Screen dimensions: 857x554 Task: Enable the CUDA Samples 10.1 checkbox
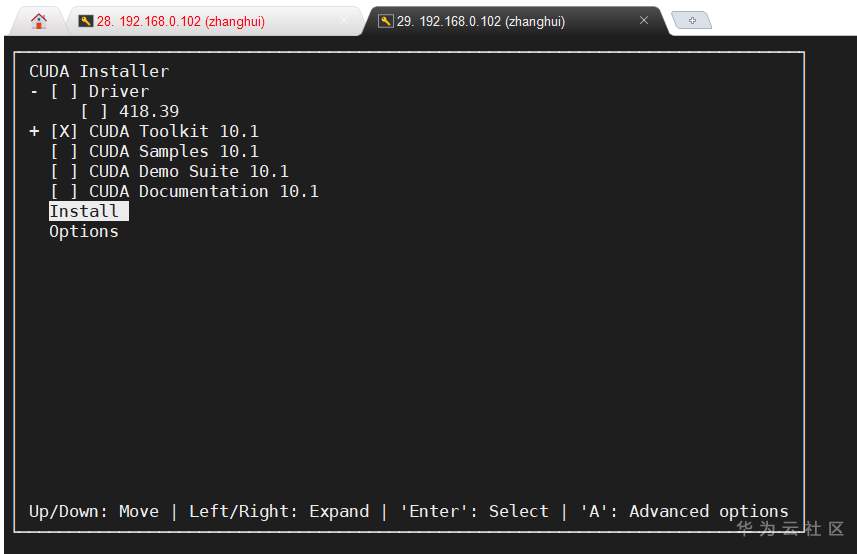(x=64, y=151)
